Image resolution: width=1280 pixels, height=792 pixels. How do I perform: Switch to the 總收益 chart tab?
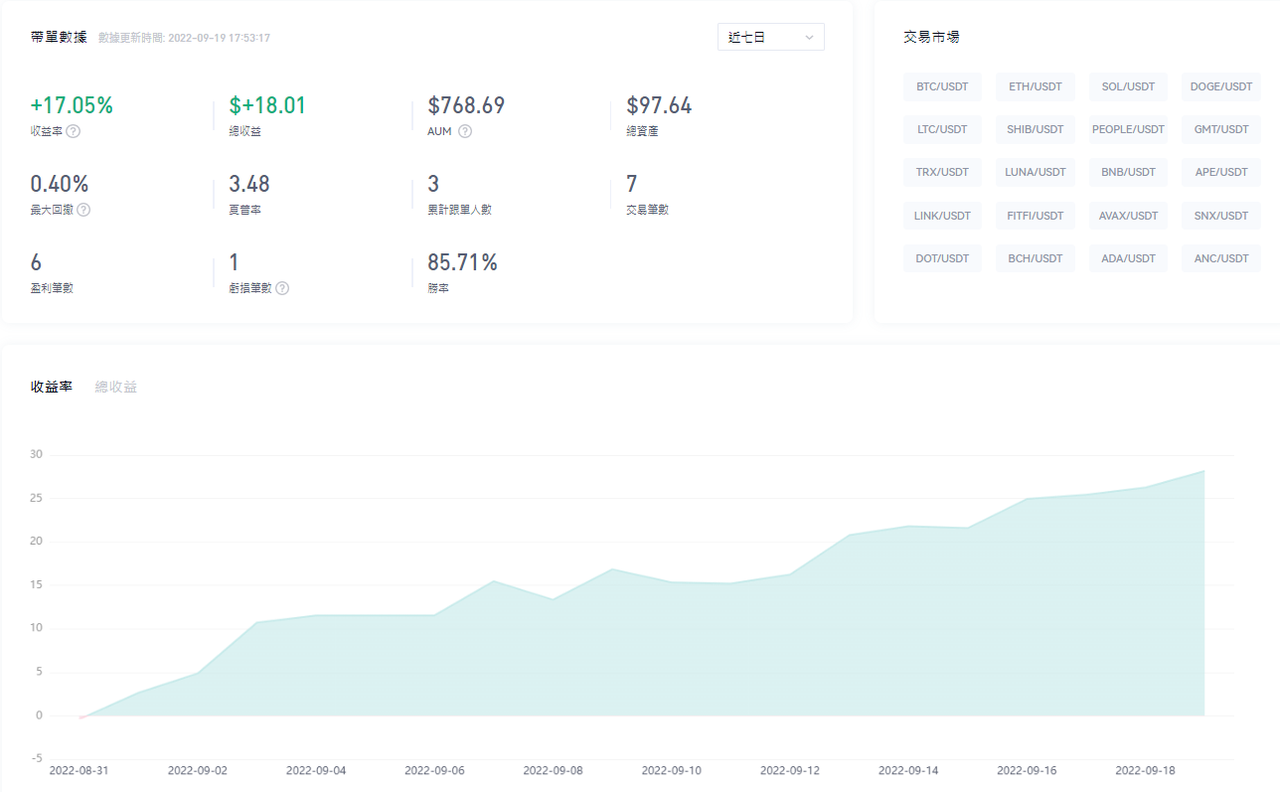click(116, 387)
